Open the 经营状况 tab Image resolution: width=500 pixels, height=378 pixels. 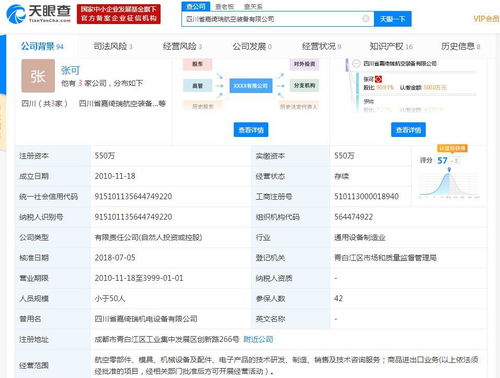tap(321, 46)
